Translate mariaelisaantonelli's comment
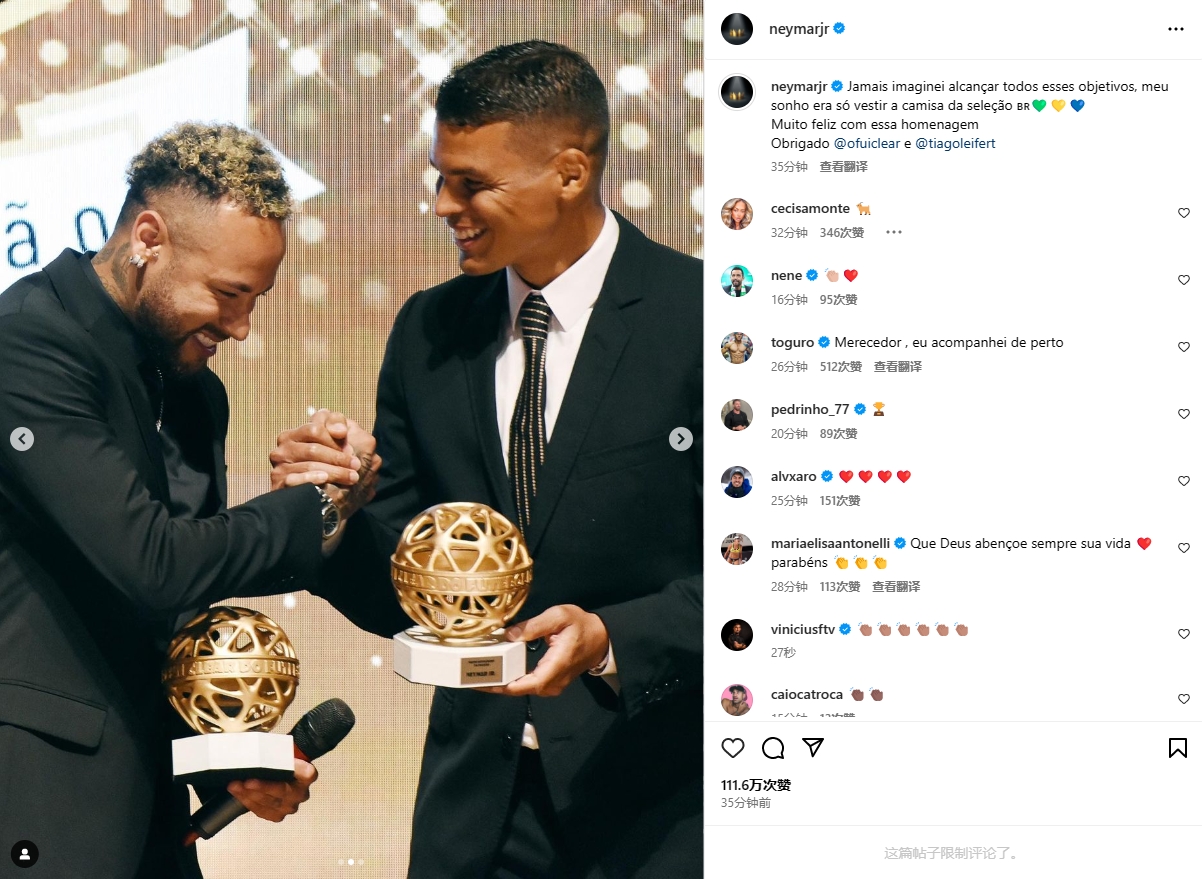1202x879 pixels. tap(896, 587)
